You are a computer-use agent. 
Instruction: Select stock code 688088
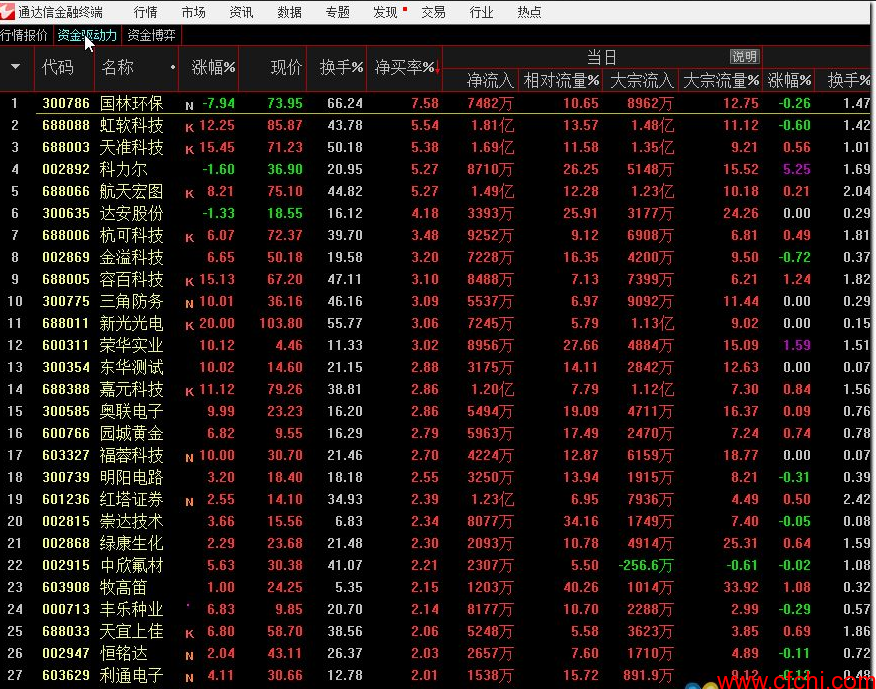tap(66, 125)
